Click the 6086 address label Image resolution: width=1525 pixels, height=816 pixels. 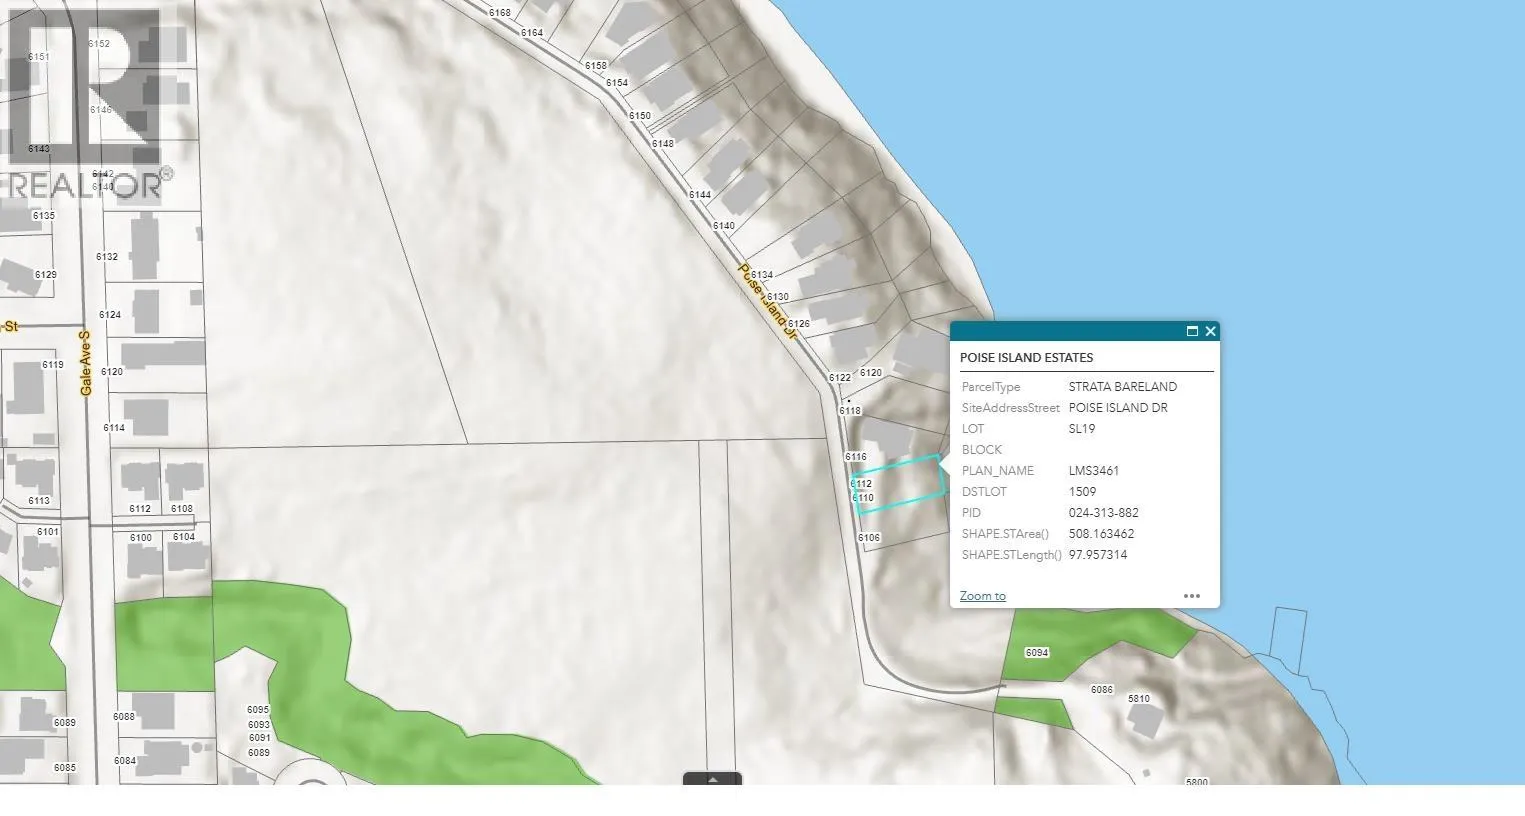[1101, 690]
